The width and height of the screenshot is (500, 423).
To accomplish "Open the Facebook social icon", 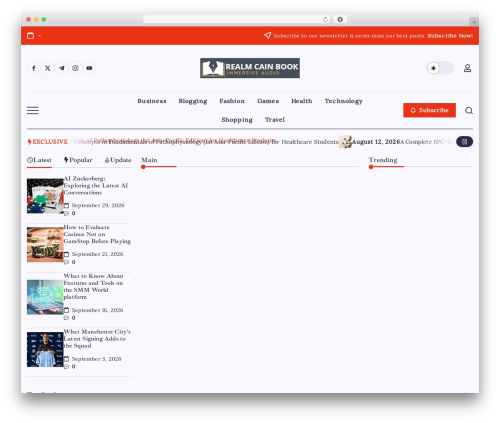I will (x=34, y=68).
